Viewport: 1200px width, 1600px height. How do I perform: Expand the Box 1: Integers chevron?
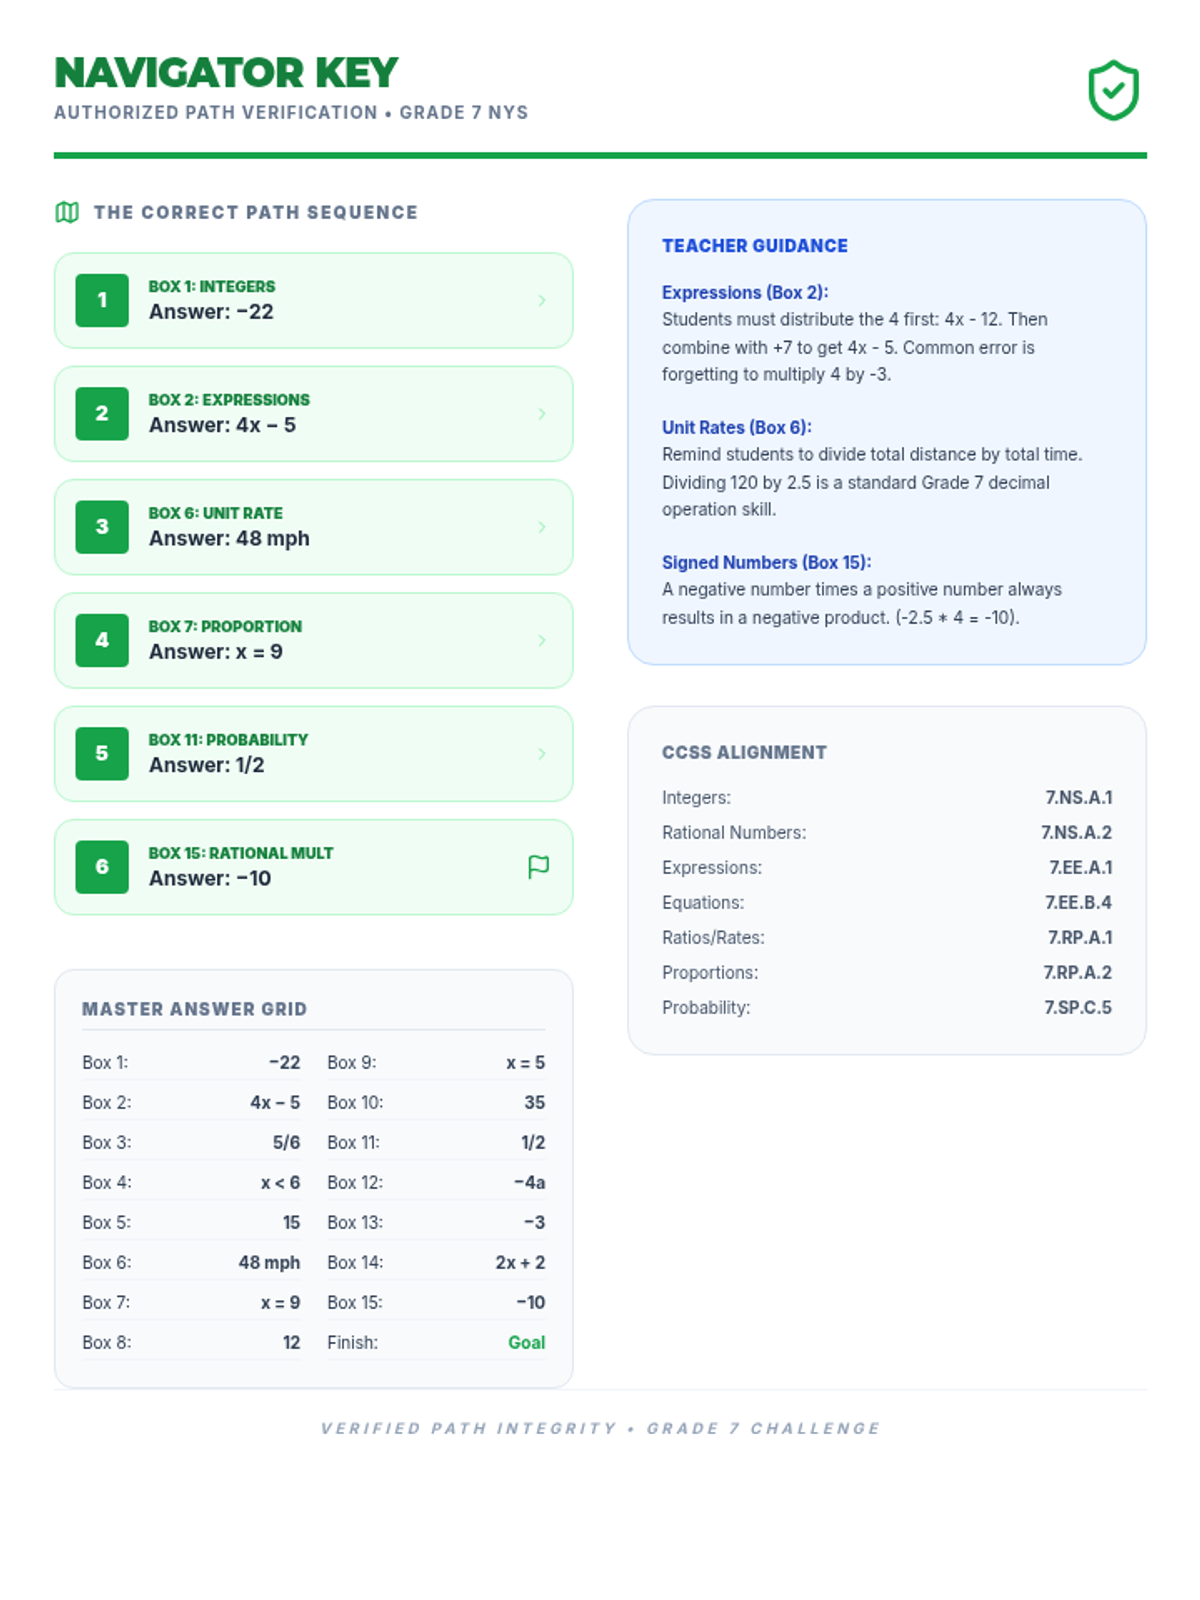[x=542, y=300]
